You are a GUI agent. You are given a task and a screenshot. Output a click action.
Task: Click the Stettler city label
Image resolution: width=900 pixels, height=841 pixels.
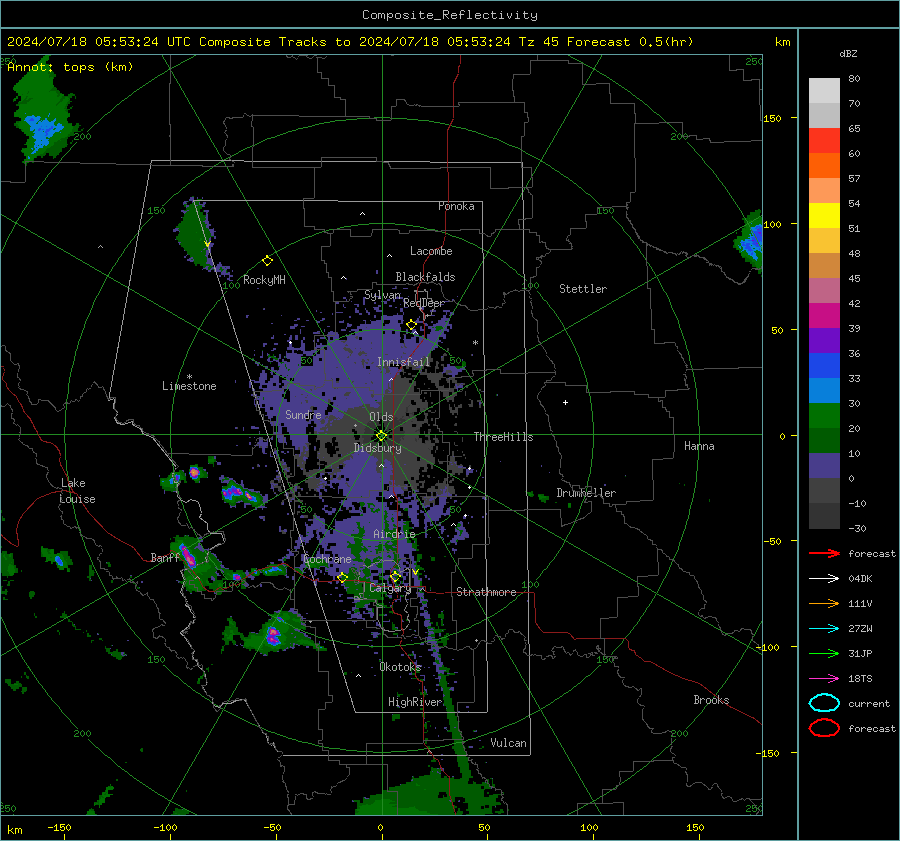click(x=583, y=289)
